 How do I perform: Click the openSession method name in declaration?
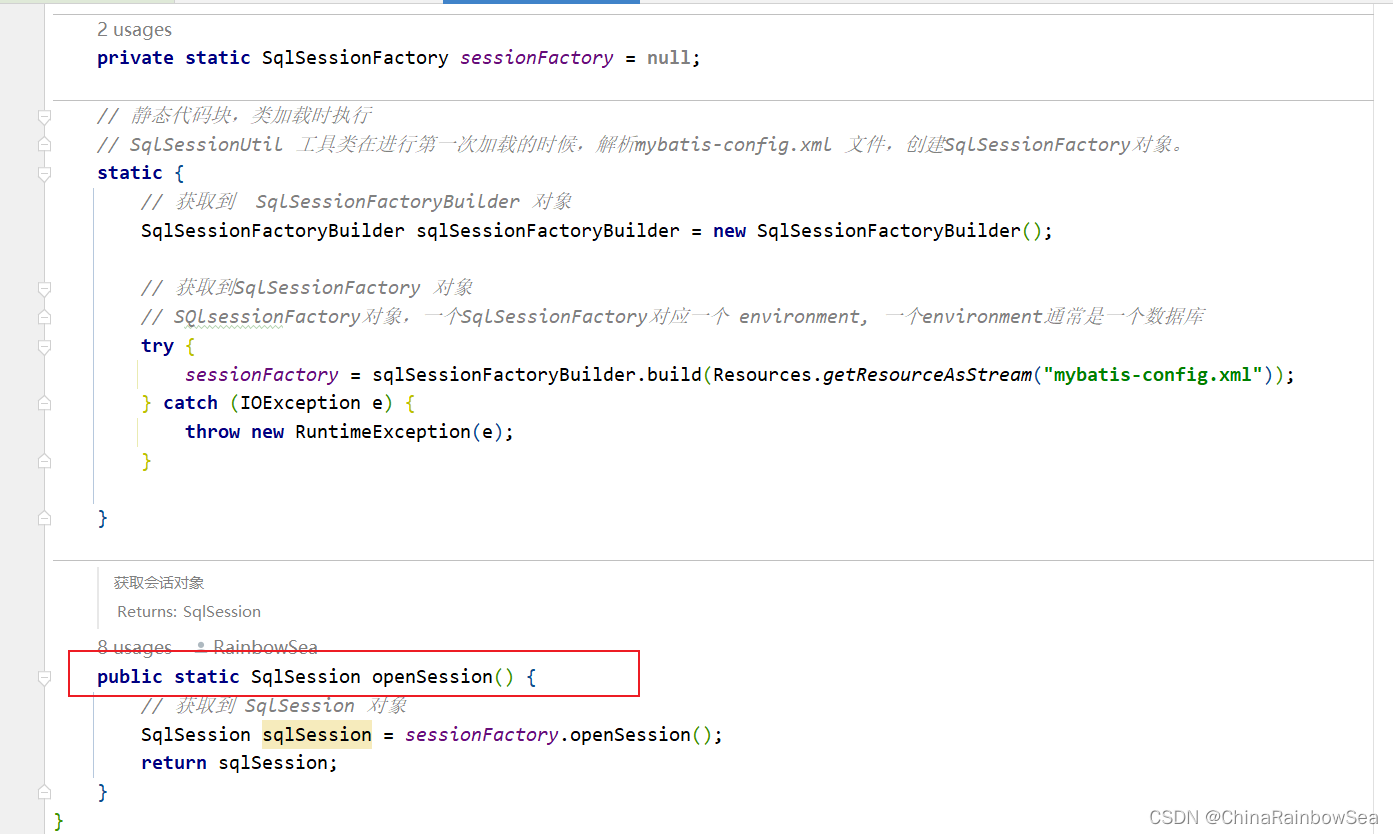[432, 677]
